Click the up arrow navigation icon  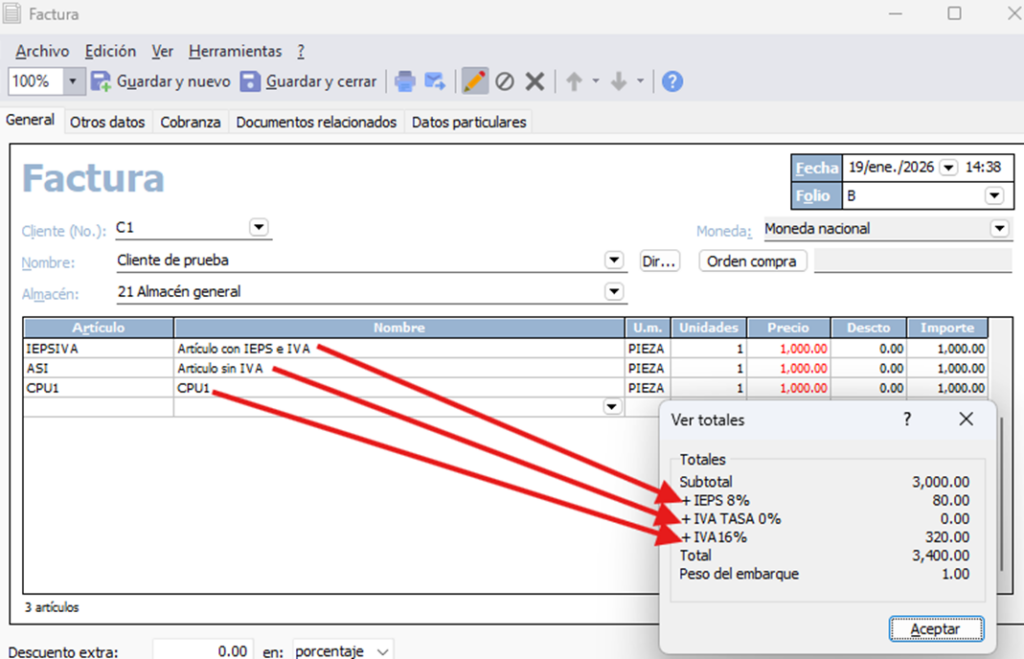pos(574,81)
